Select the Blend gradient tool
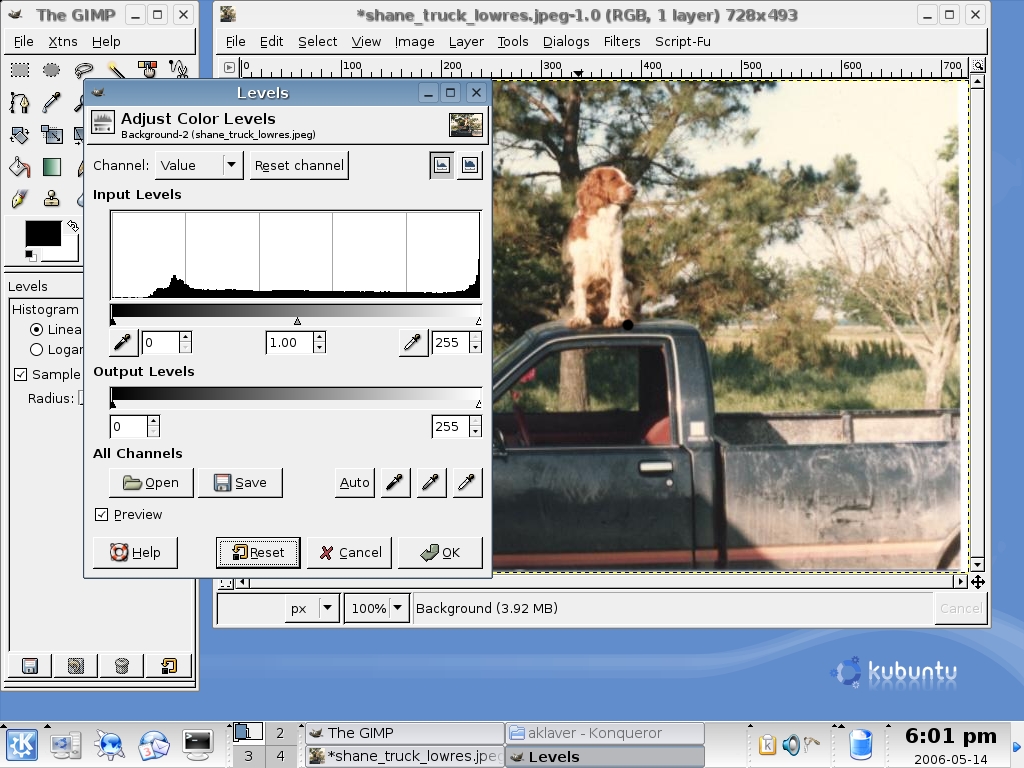Screen dimensions: 1024x768 coord(51,166)
